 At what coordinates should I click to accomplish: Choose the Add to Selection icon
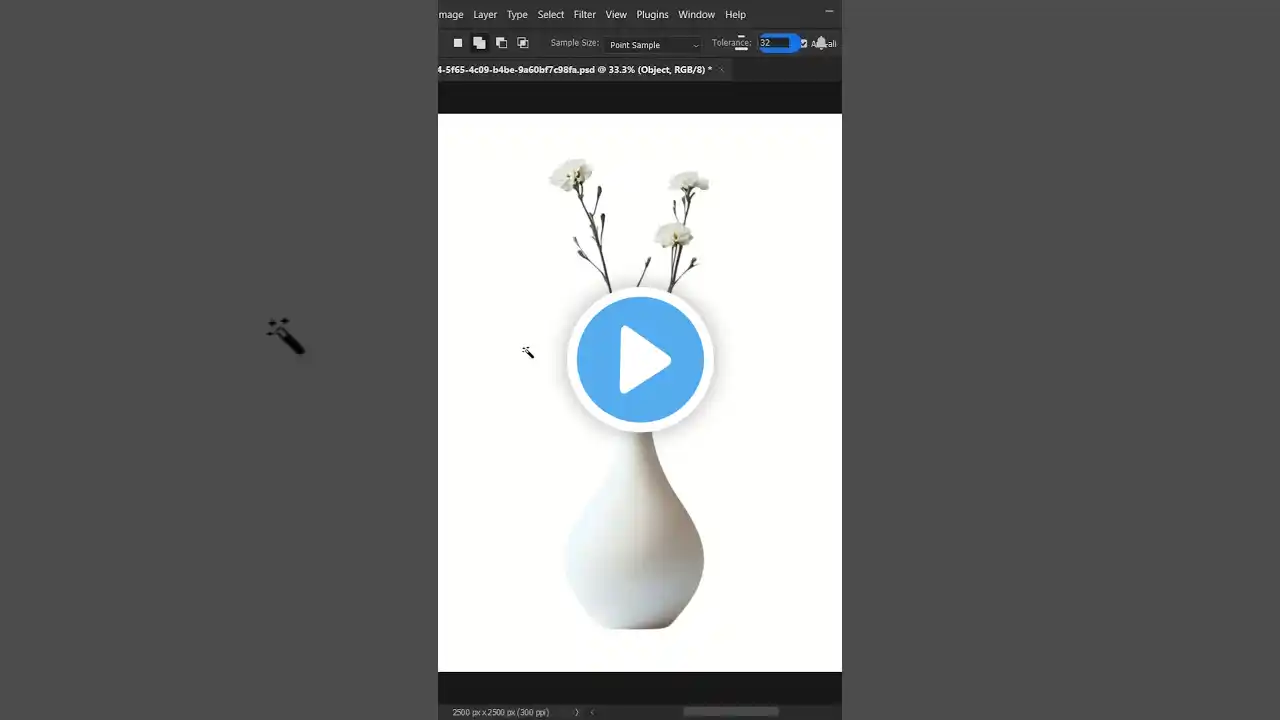[x=479, y=43]
